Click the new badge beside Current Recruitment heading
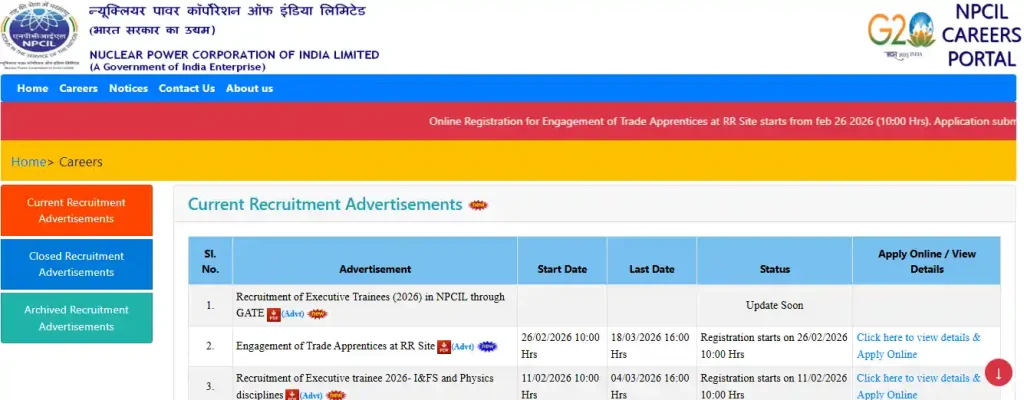The image size is (1024, 400). (479, 205)
